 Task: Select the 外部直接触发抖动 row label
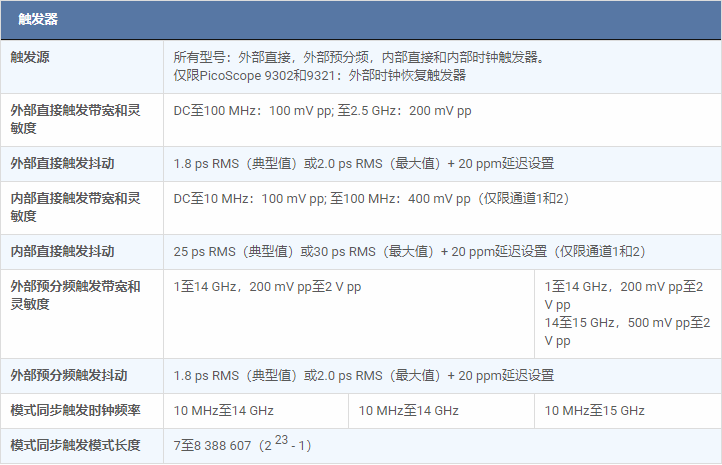click(x=61, y=163)
